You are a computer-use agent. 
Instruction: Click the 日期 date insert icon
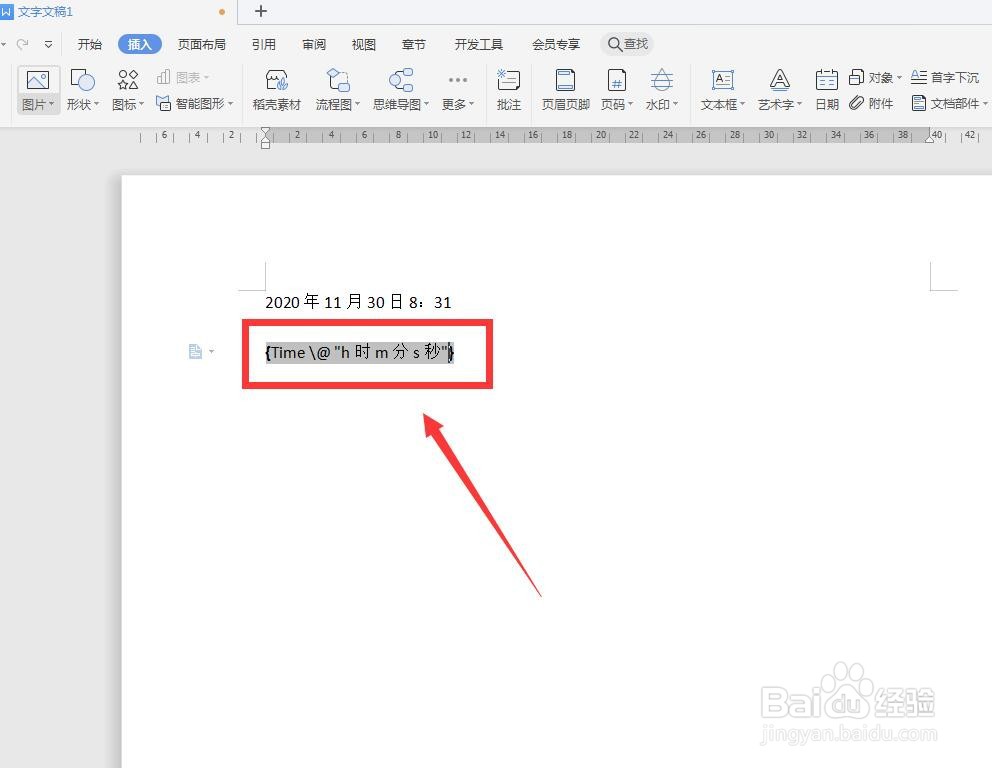[x=826, y=88]
